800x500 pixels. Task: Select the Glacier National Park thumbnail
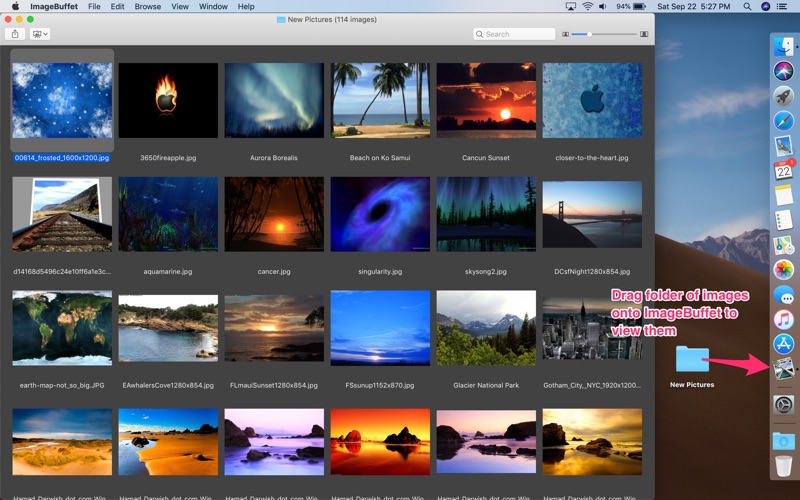click(x=486, y=328)
